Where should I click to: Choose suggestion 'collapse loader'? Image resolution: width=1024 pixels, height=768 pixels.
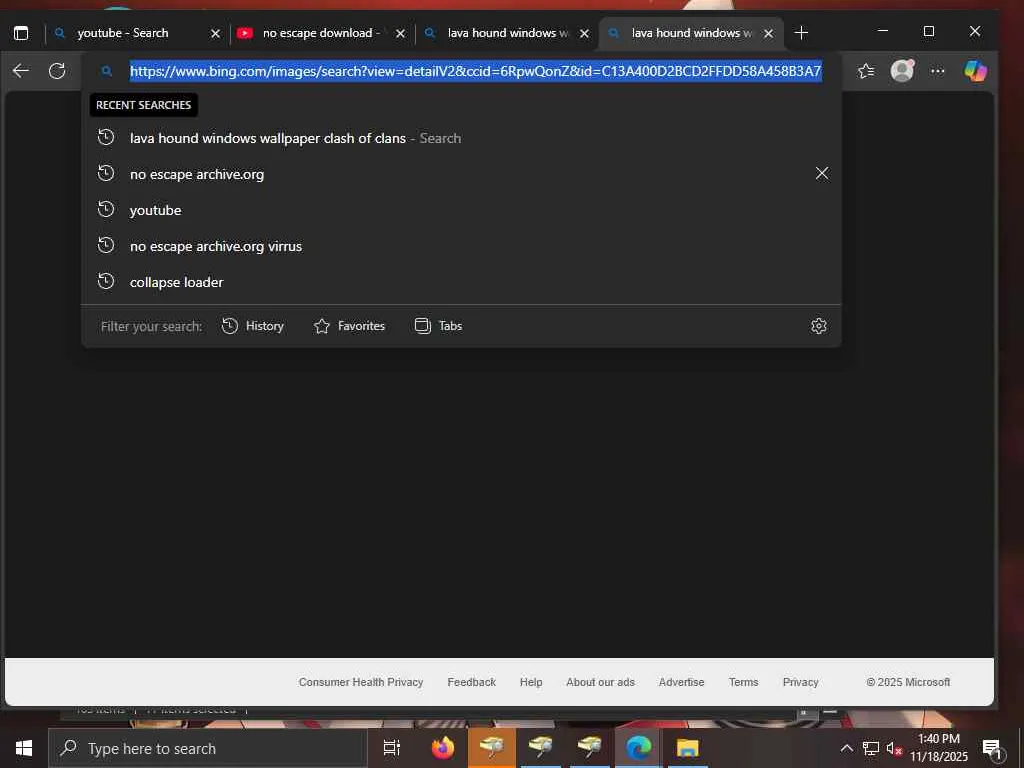tap(461, 282)
